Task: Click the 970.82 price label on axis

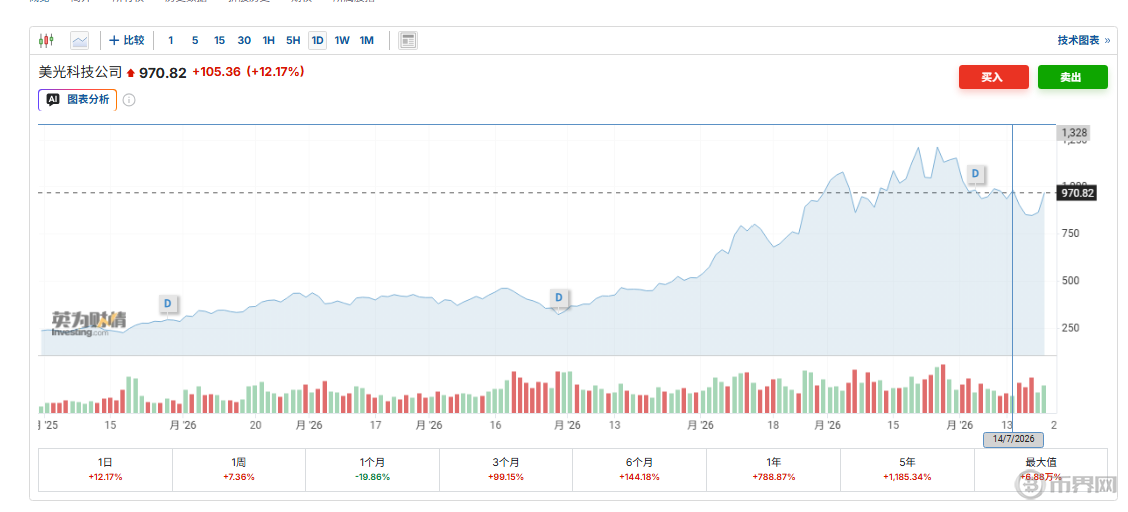Action: tap(1076, 193)
